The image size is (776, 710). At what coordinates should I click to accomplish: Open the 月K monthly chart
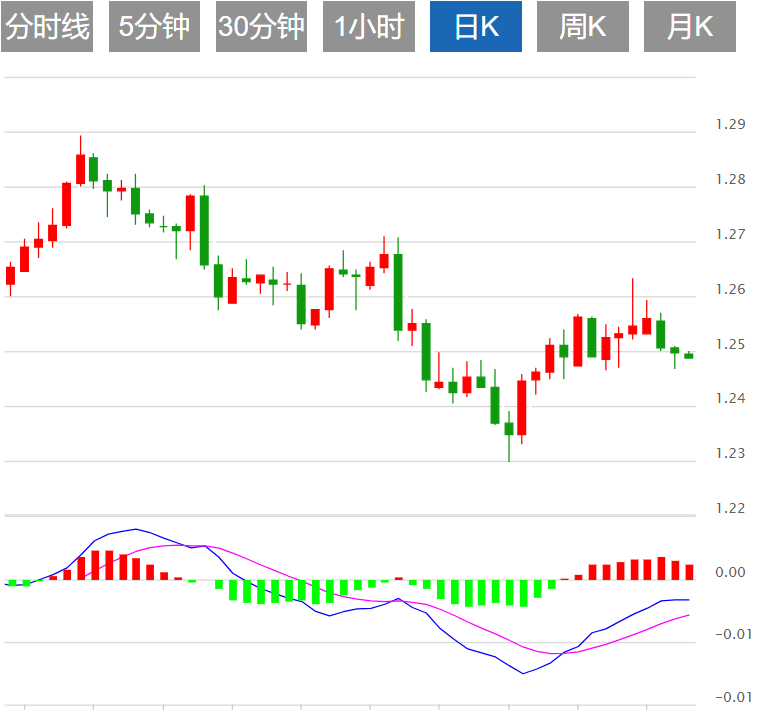[x=690, y=27]
